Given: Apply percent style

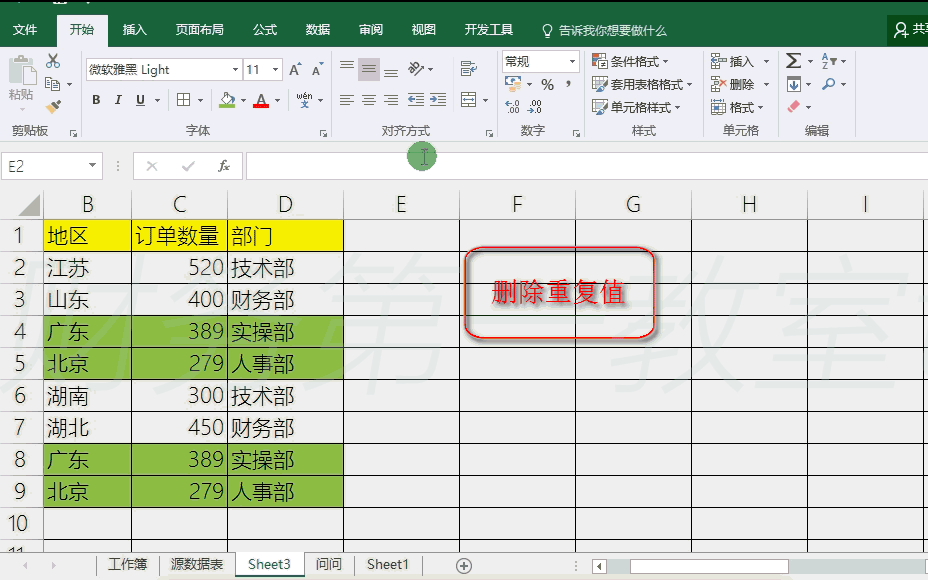Looking at the screenshot, I should tap(547, 85).
